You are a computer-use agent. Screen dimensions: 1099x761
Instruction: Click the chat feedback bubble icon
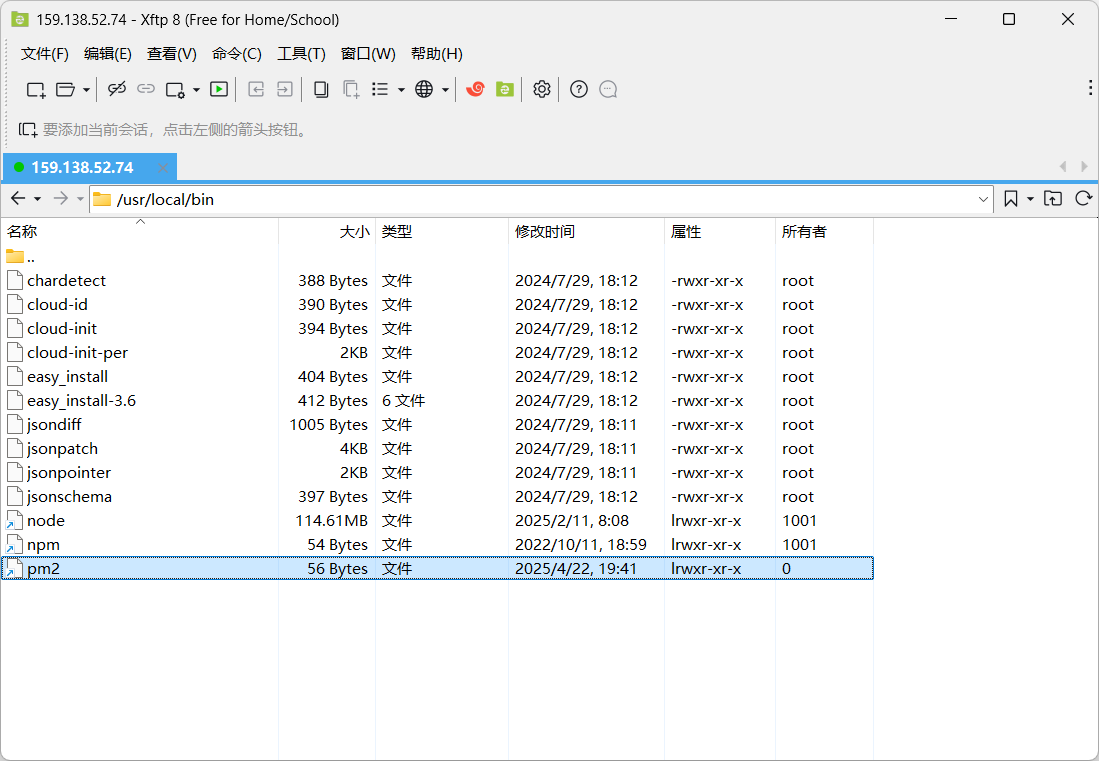click(x=608, y=89)
